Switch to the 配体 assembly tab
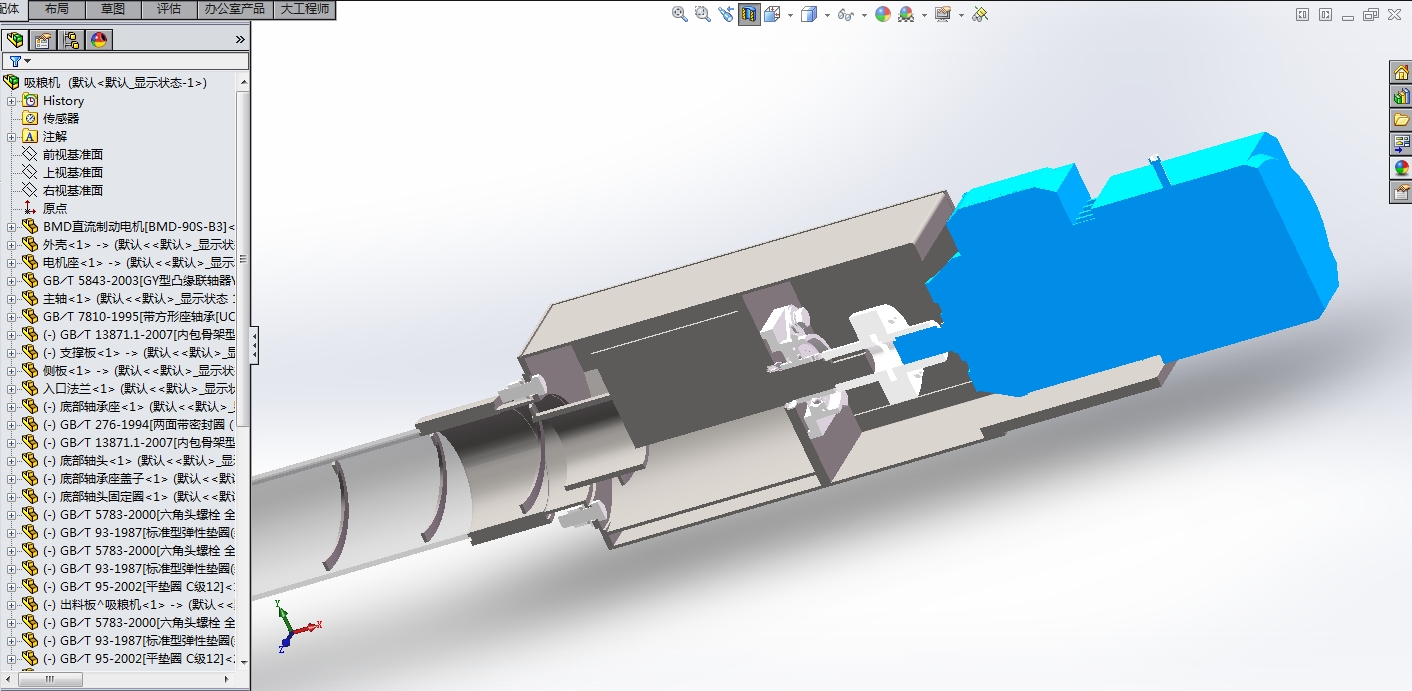Image resolution: width=1412 pixels, height=691 pixels. pyautogui.click(x=12, y=9)
